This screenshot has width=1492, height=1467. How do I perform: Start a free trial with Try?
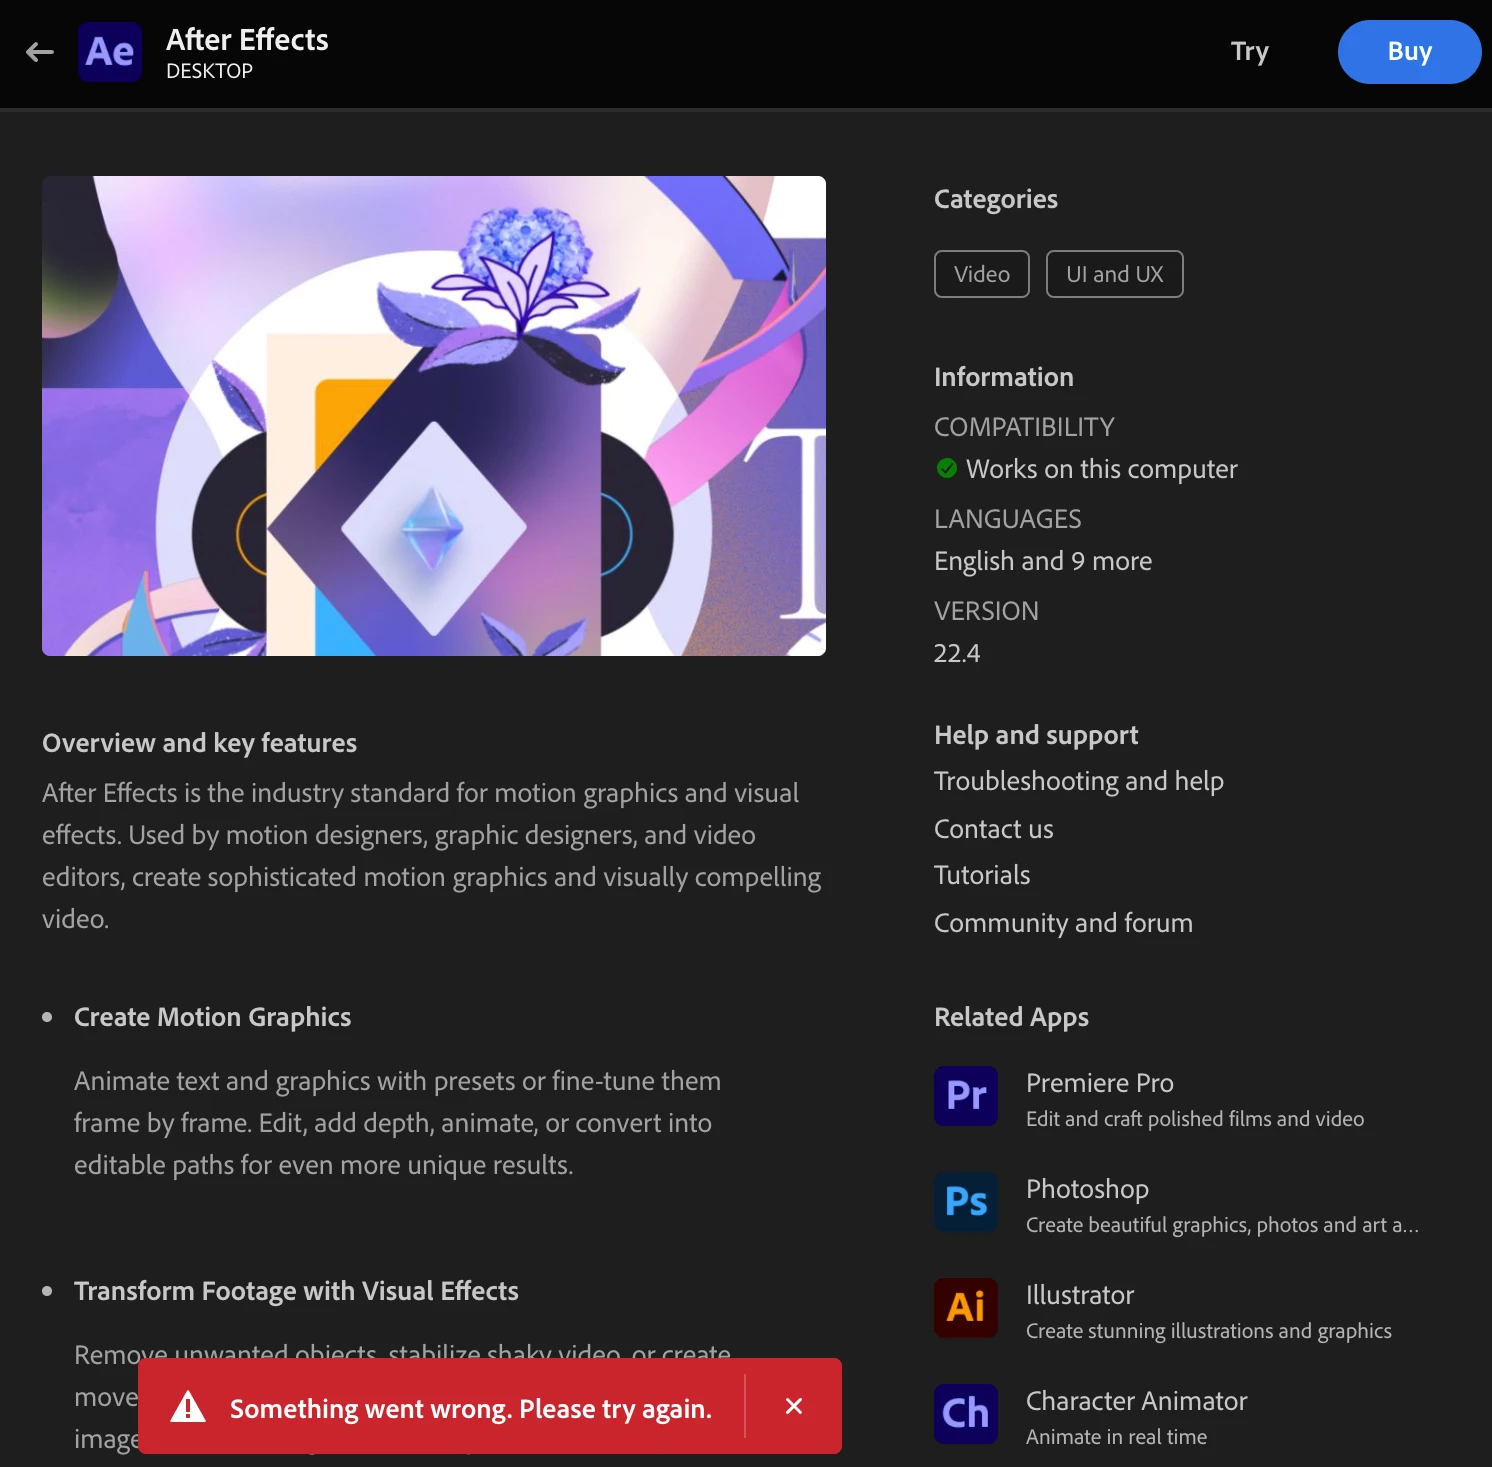coord(1249,52)
